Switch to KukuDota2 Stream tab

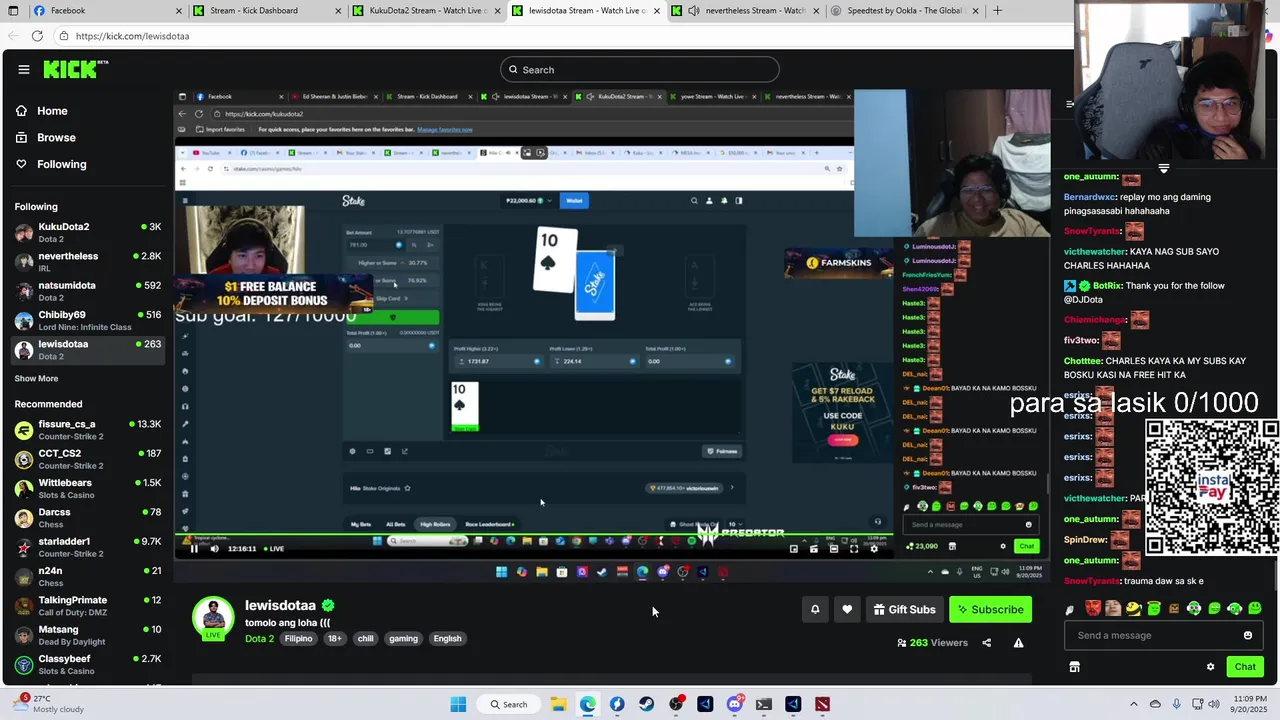(427, 11)
